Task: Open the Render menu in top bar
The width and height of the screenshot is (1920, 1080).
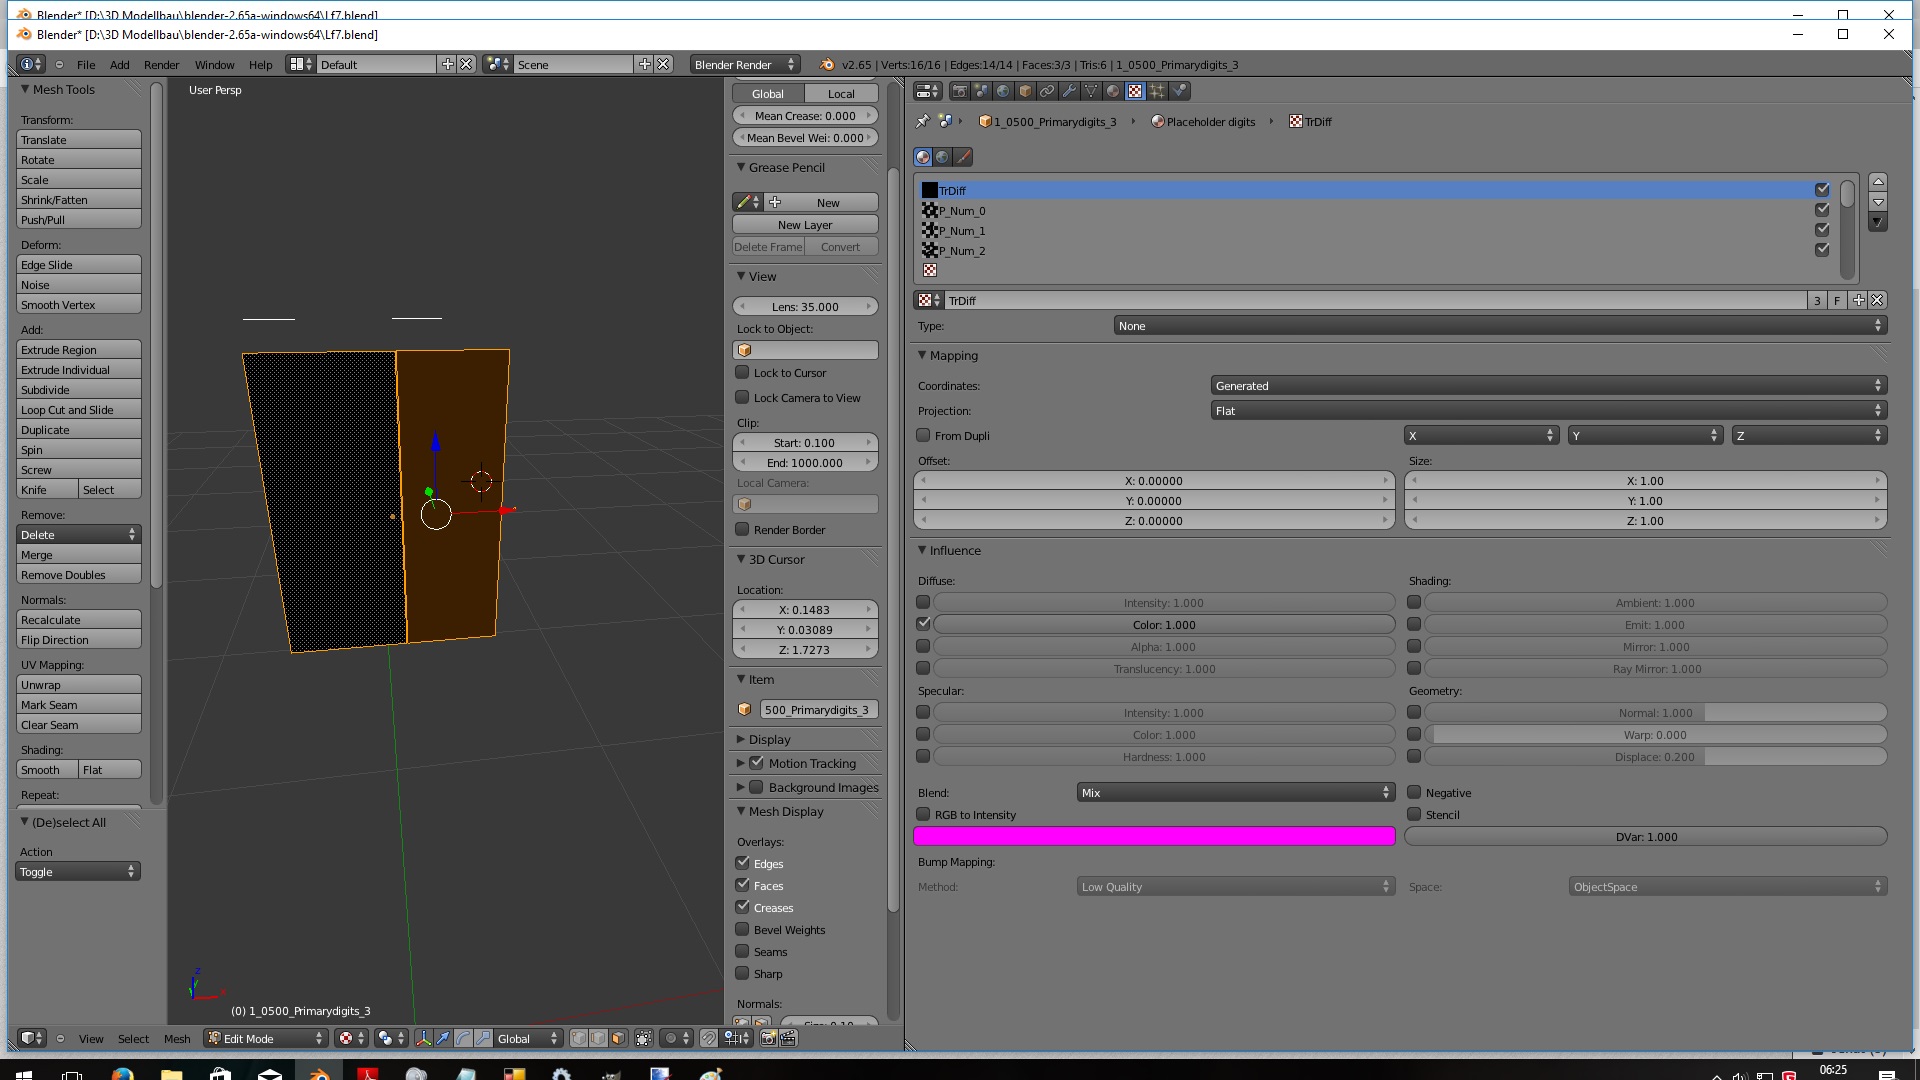Action: tap(161, 65)
